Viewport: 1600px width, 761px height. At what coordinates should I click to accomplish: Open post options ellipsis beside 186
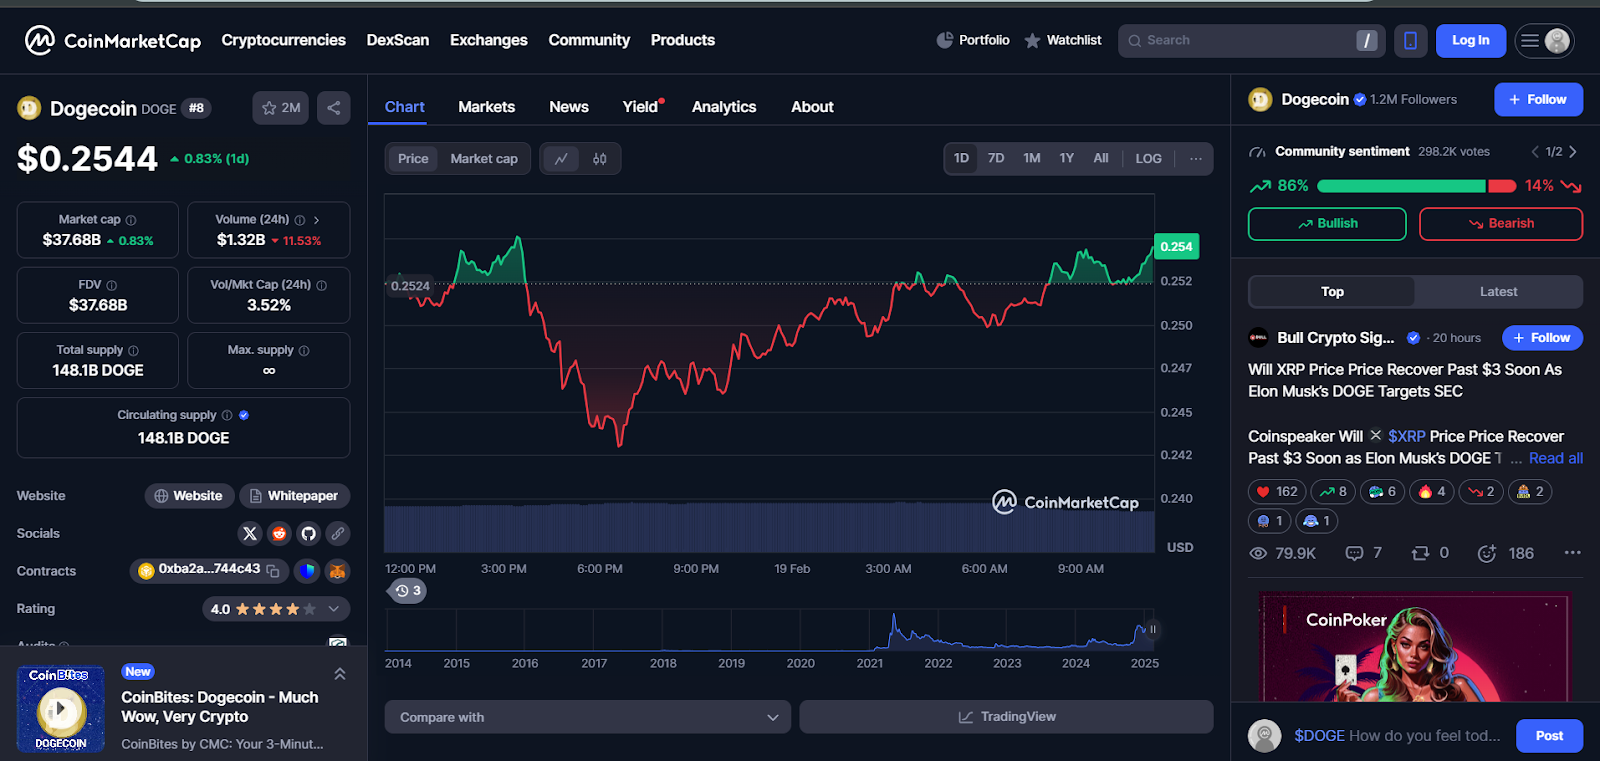point(1572,553)
